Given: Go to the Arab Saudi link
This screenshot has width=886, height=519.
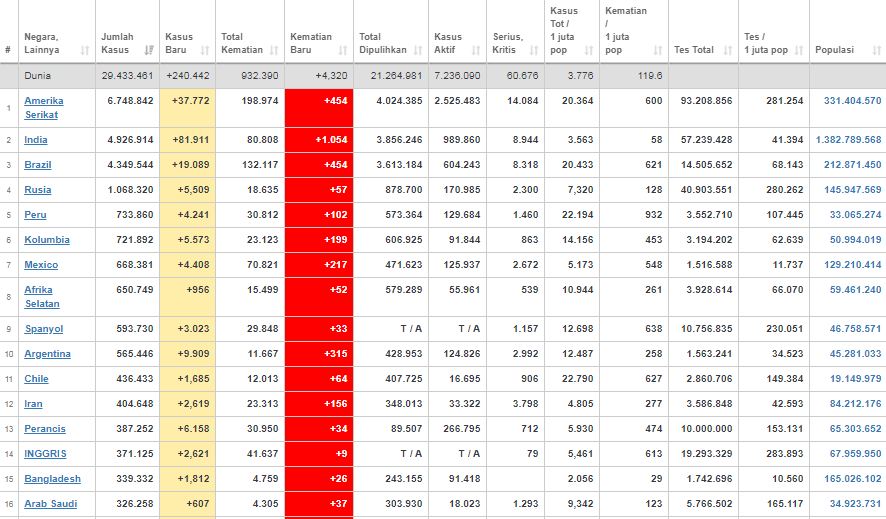Looking at the screenshot, I should 50,503.
